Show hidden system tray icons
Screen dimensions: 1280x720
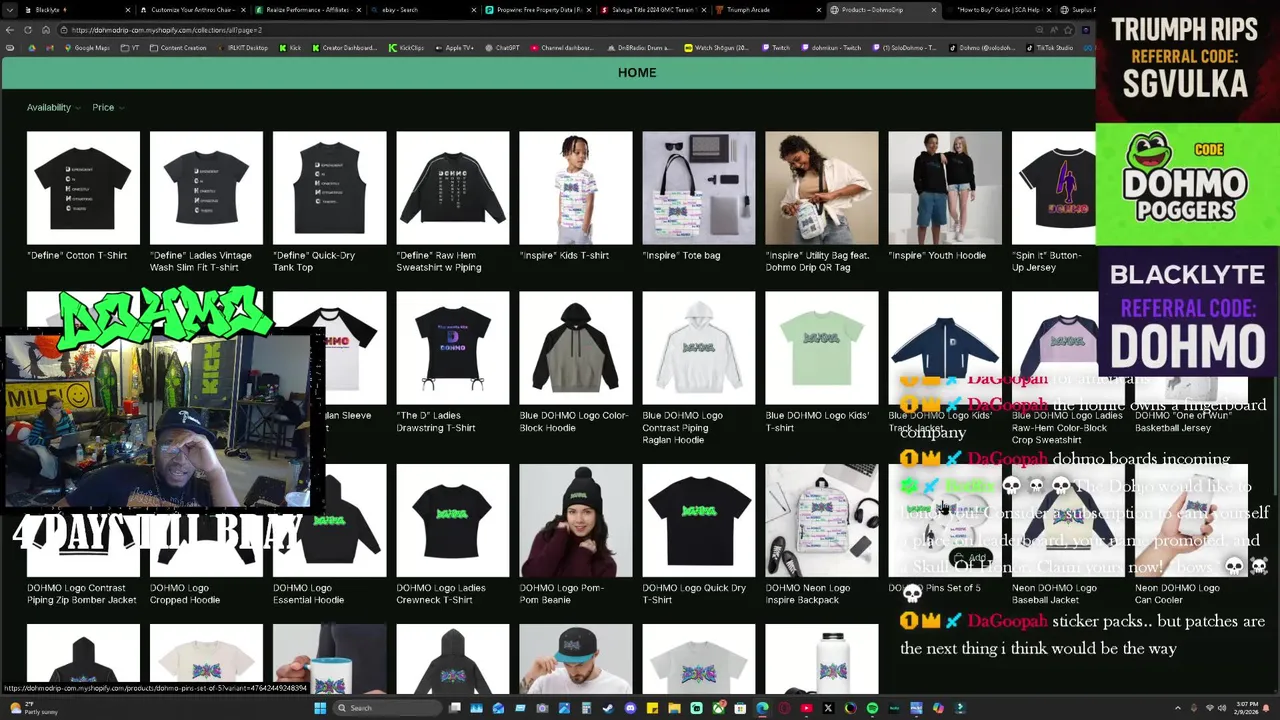[1177, 708]
